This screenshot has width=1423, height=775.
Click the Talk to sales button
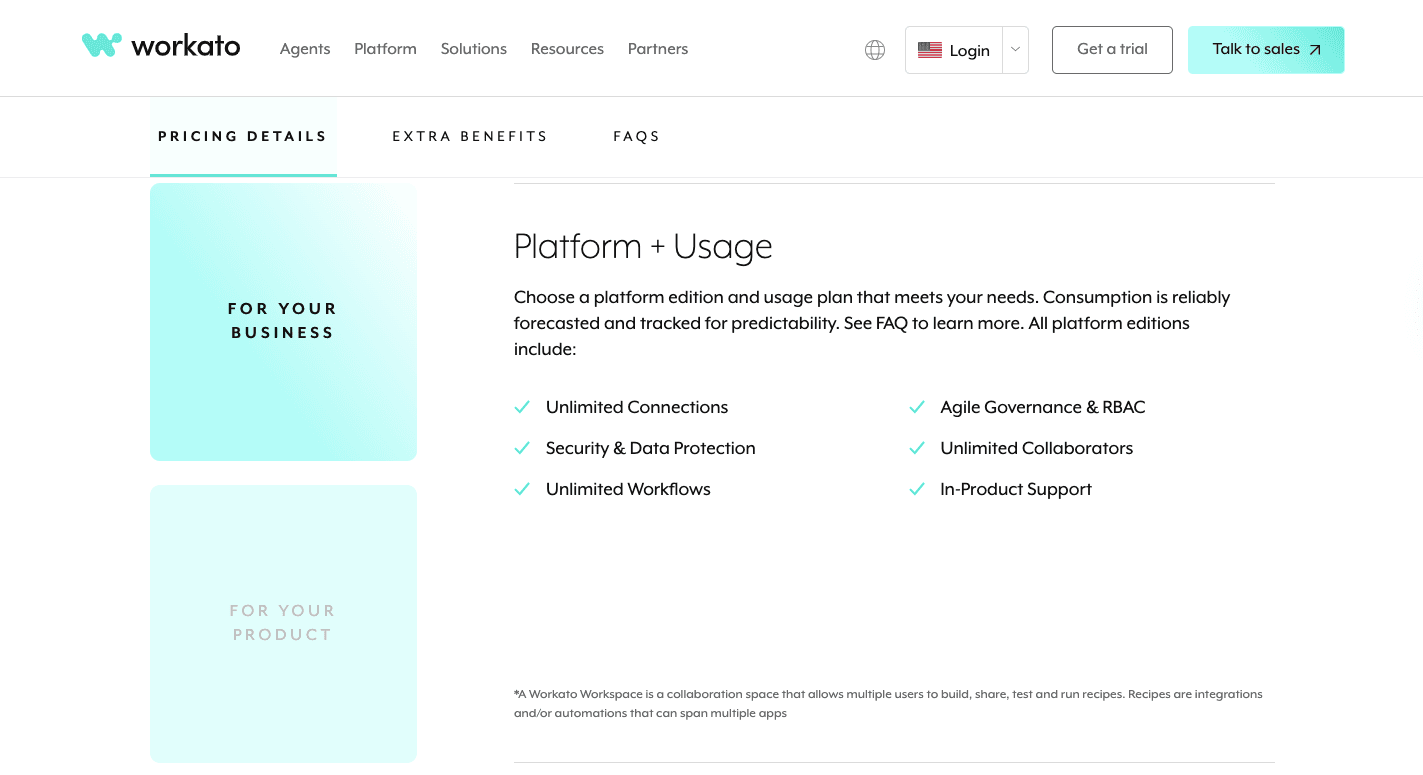(x=1265, y=50)
